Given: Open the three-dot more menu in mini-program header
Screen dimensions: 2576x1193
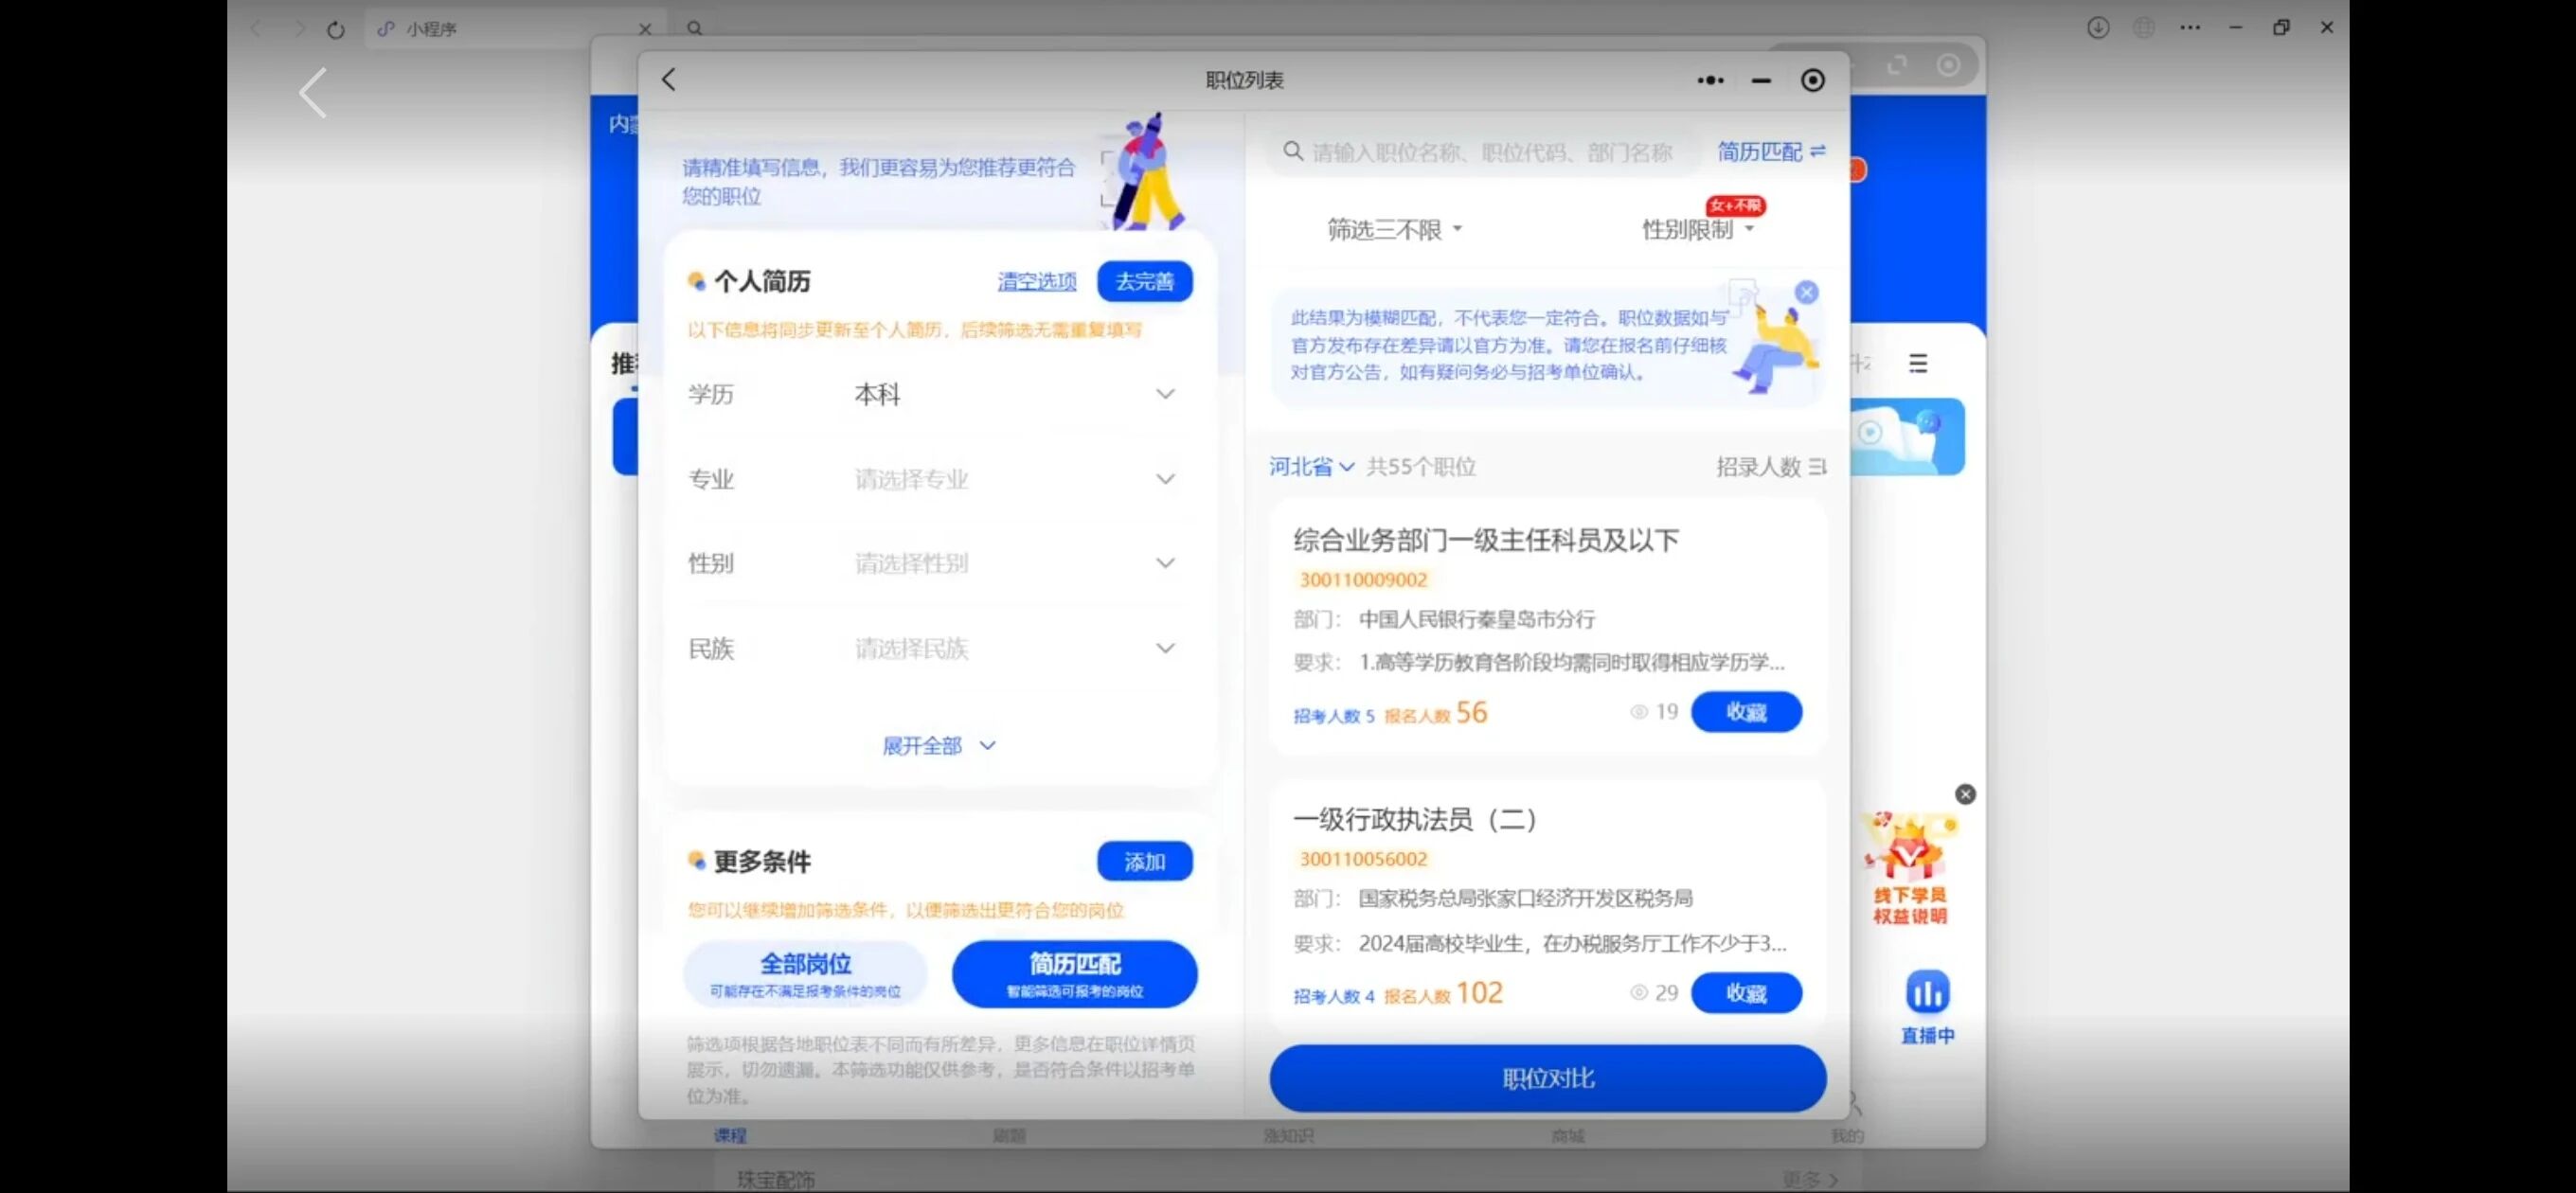Looking at the screenshot, I should point(1710,80).
